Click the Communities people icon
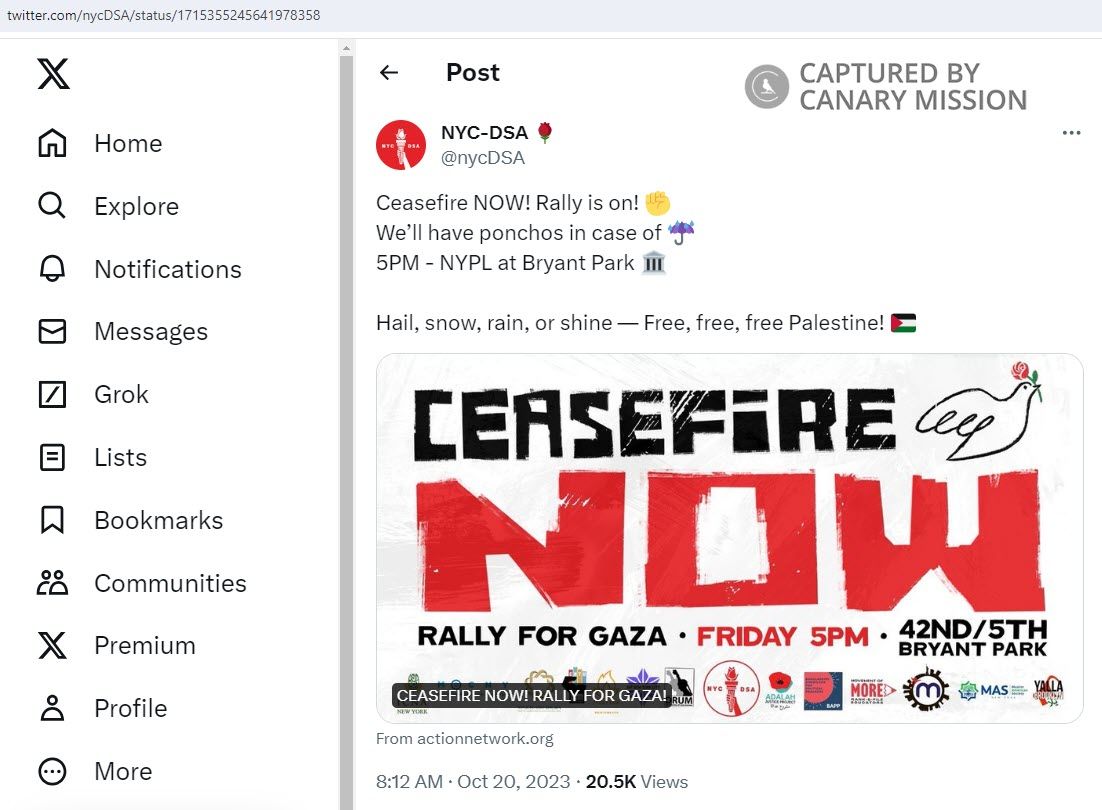Image resolution: width=1102 pixels, height=810 pixels. pos(52,583)
